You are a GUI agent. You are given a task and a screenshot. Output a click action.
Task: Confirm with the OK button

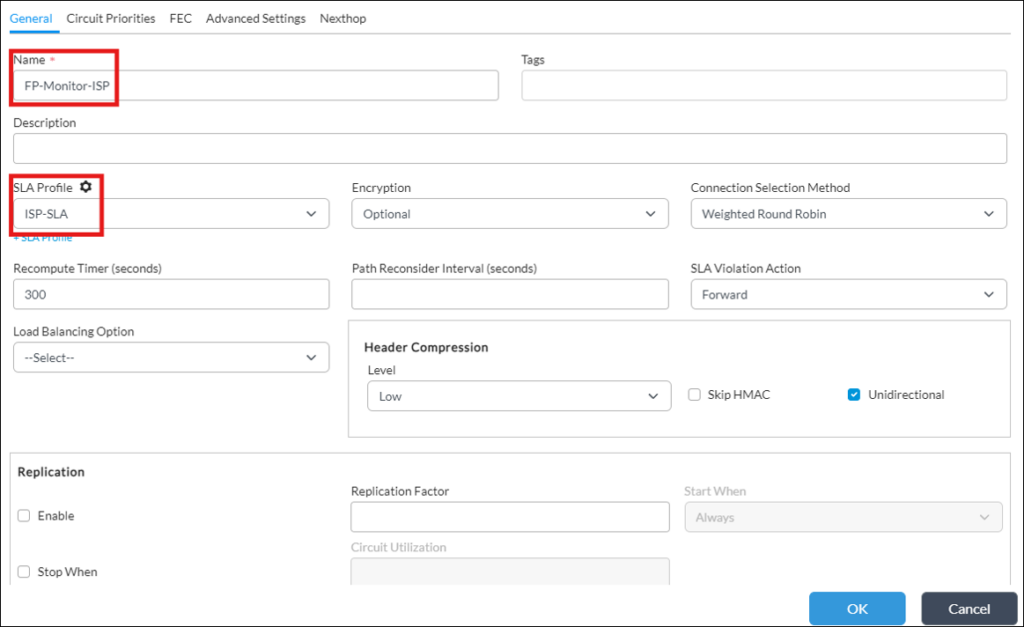point(857,609)
